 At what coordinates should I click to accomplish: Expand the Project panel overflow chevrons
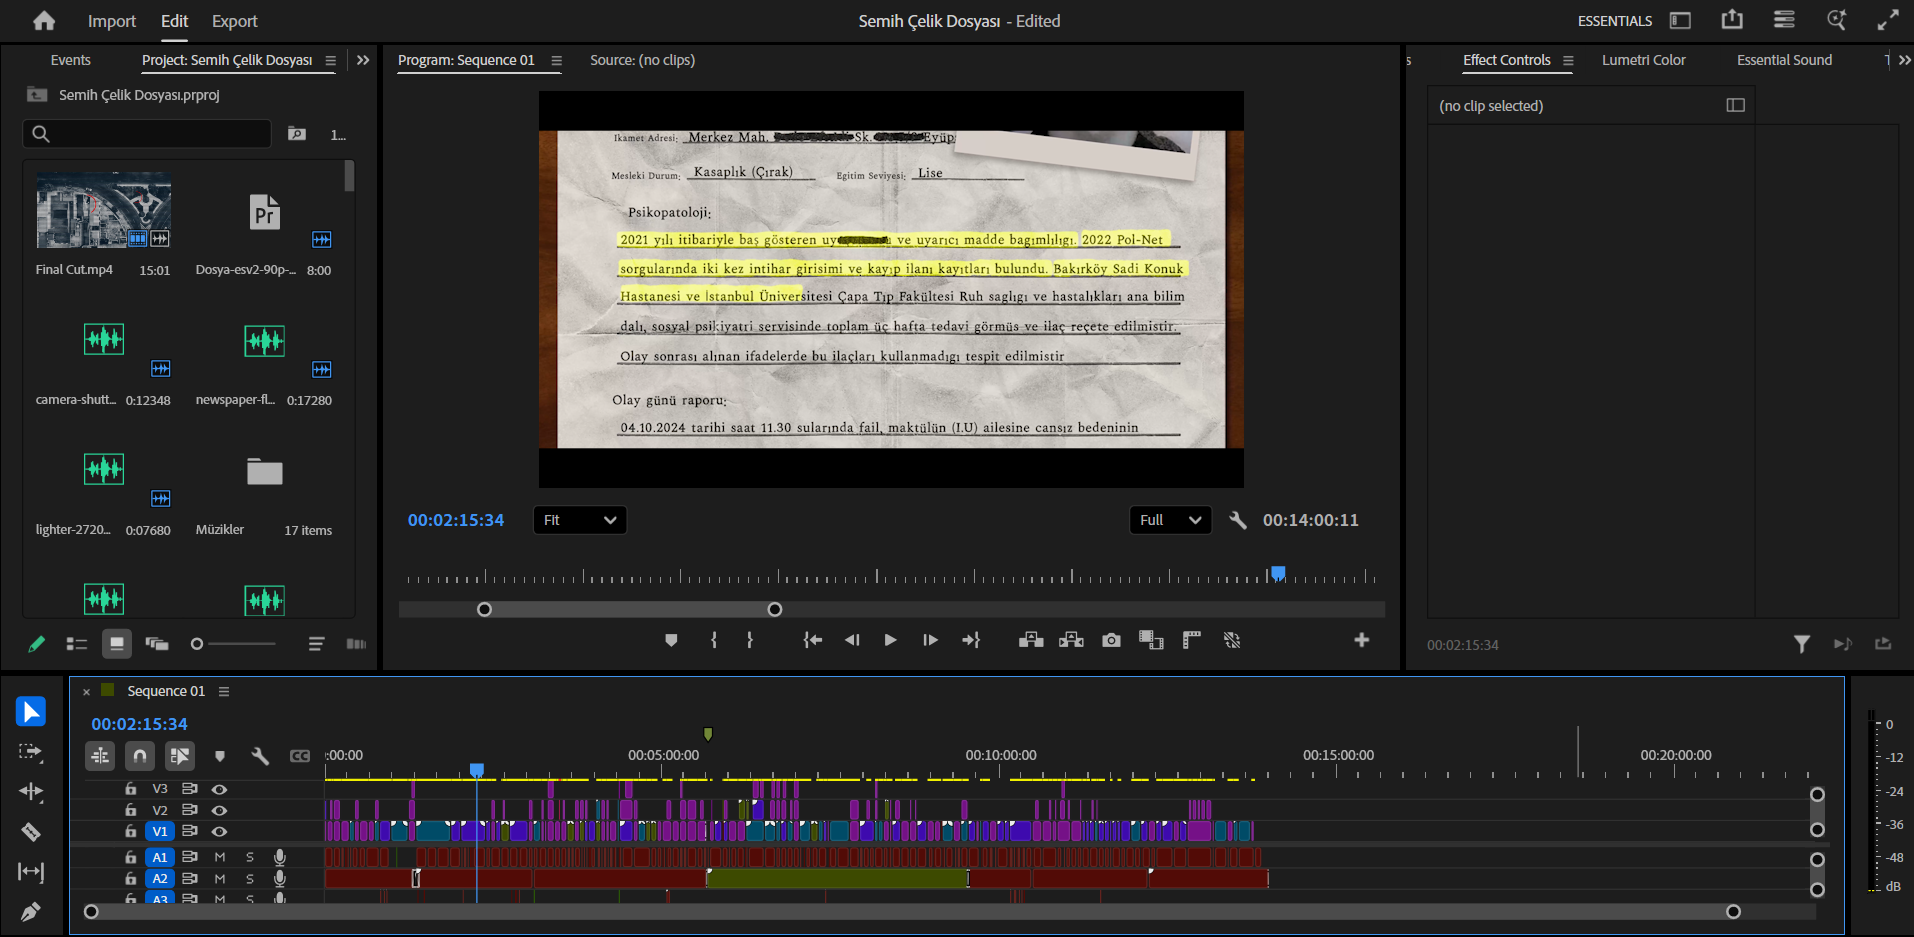(x=363, y=60)
